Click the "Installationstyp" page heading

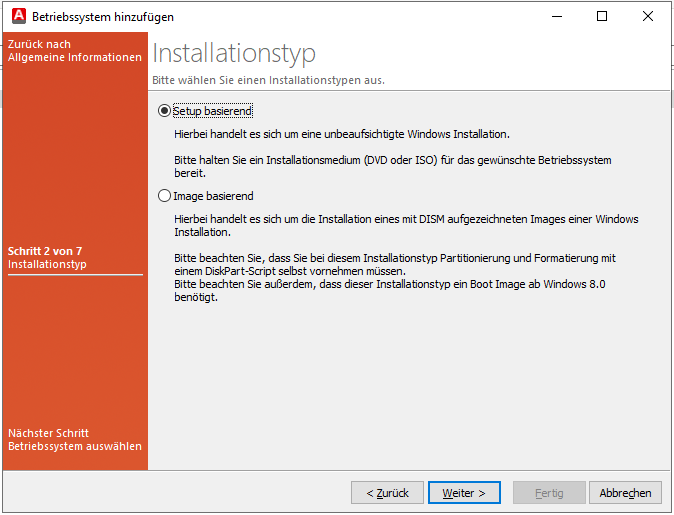(234, 53)
